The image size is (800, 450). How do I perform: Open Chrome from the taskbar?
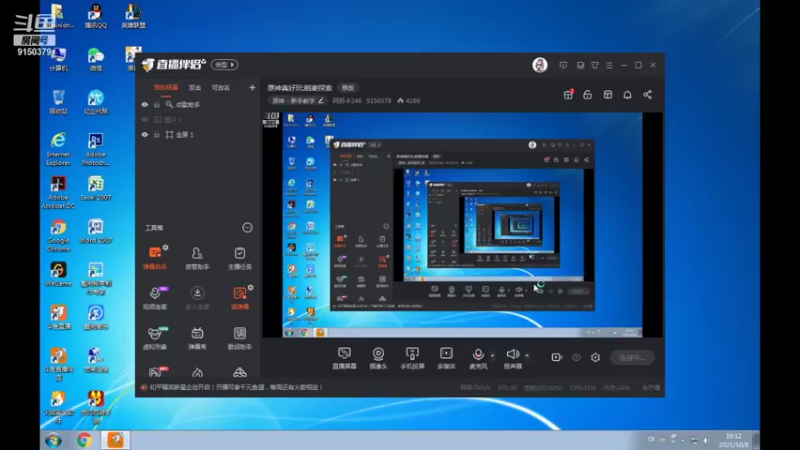85,440
